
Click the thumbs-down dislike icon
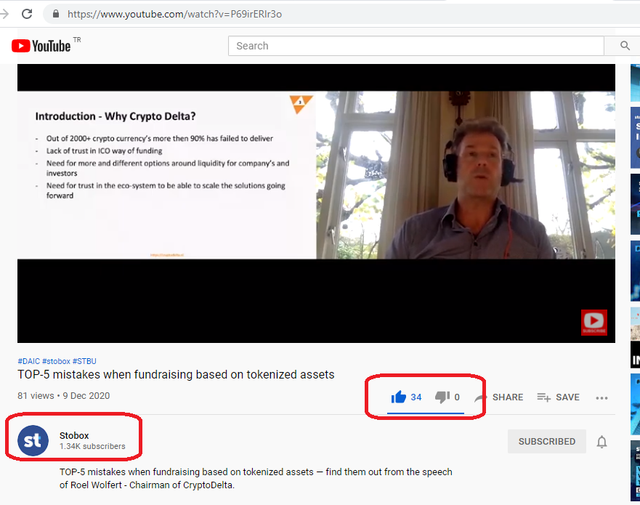(x=442, y=397)
